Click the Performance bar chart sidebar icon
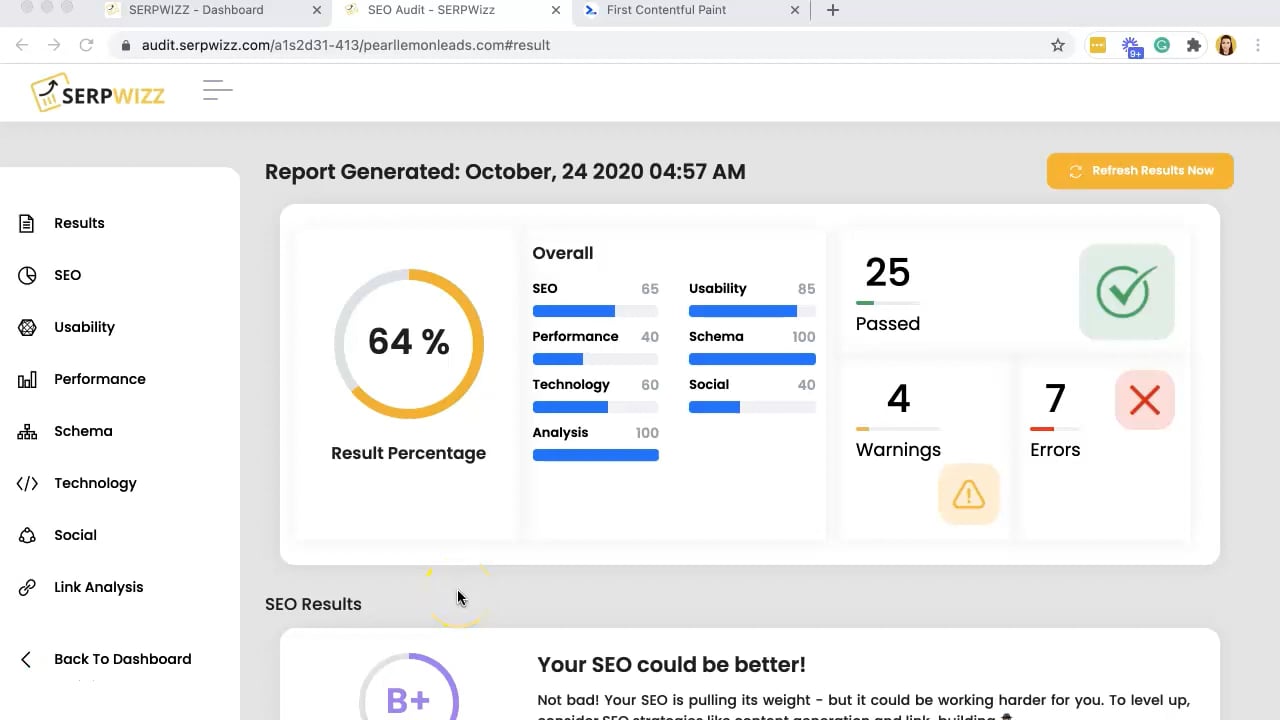The image size is (1280, 720). (27, 379)
